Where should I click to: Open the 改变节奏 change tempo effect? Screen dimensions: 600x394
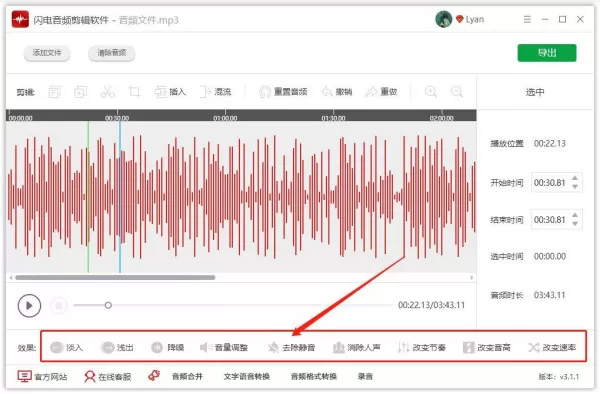422,347
